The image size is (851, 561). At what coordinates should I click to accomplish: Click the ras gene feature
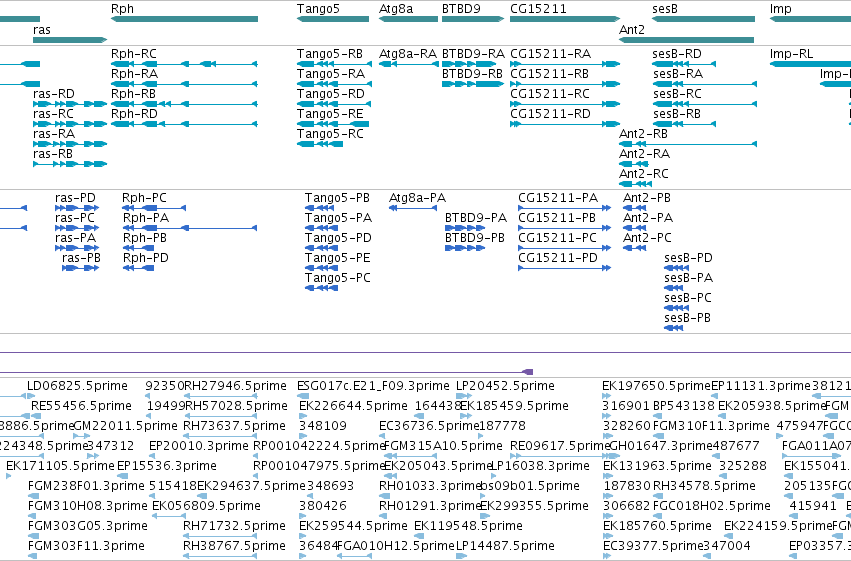[x=70, y=40]
